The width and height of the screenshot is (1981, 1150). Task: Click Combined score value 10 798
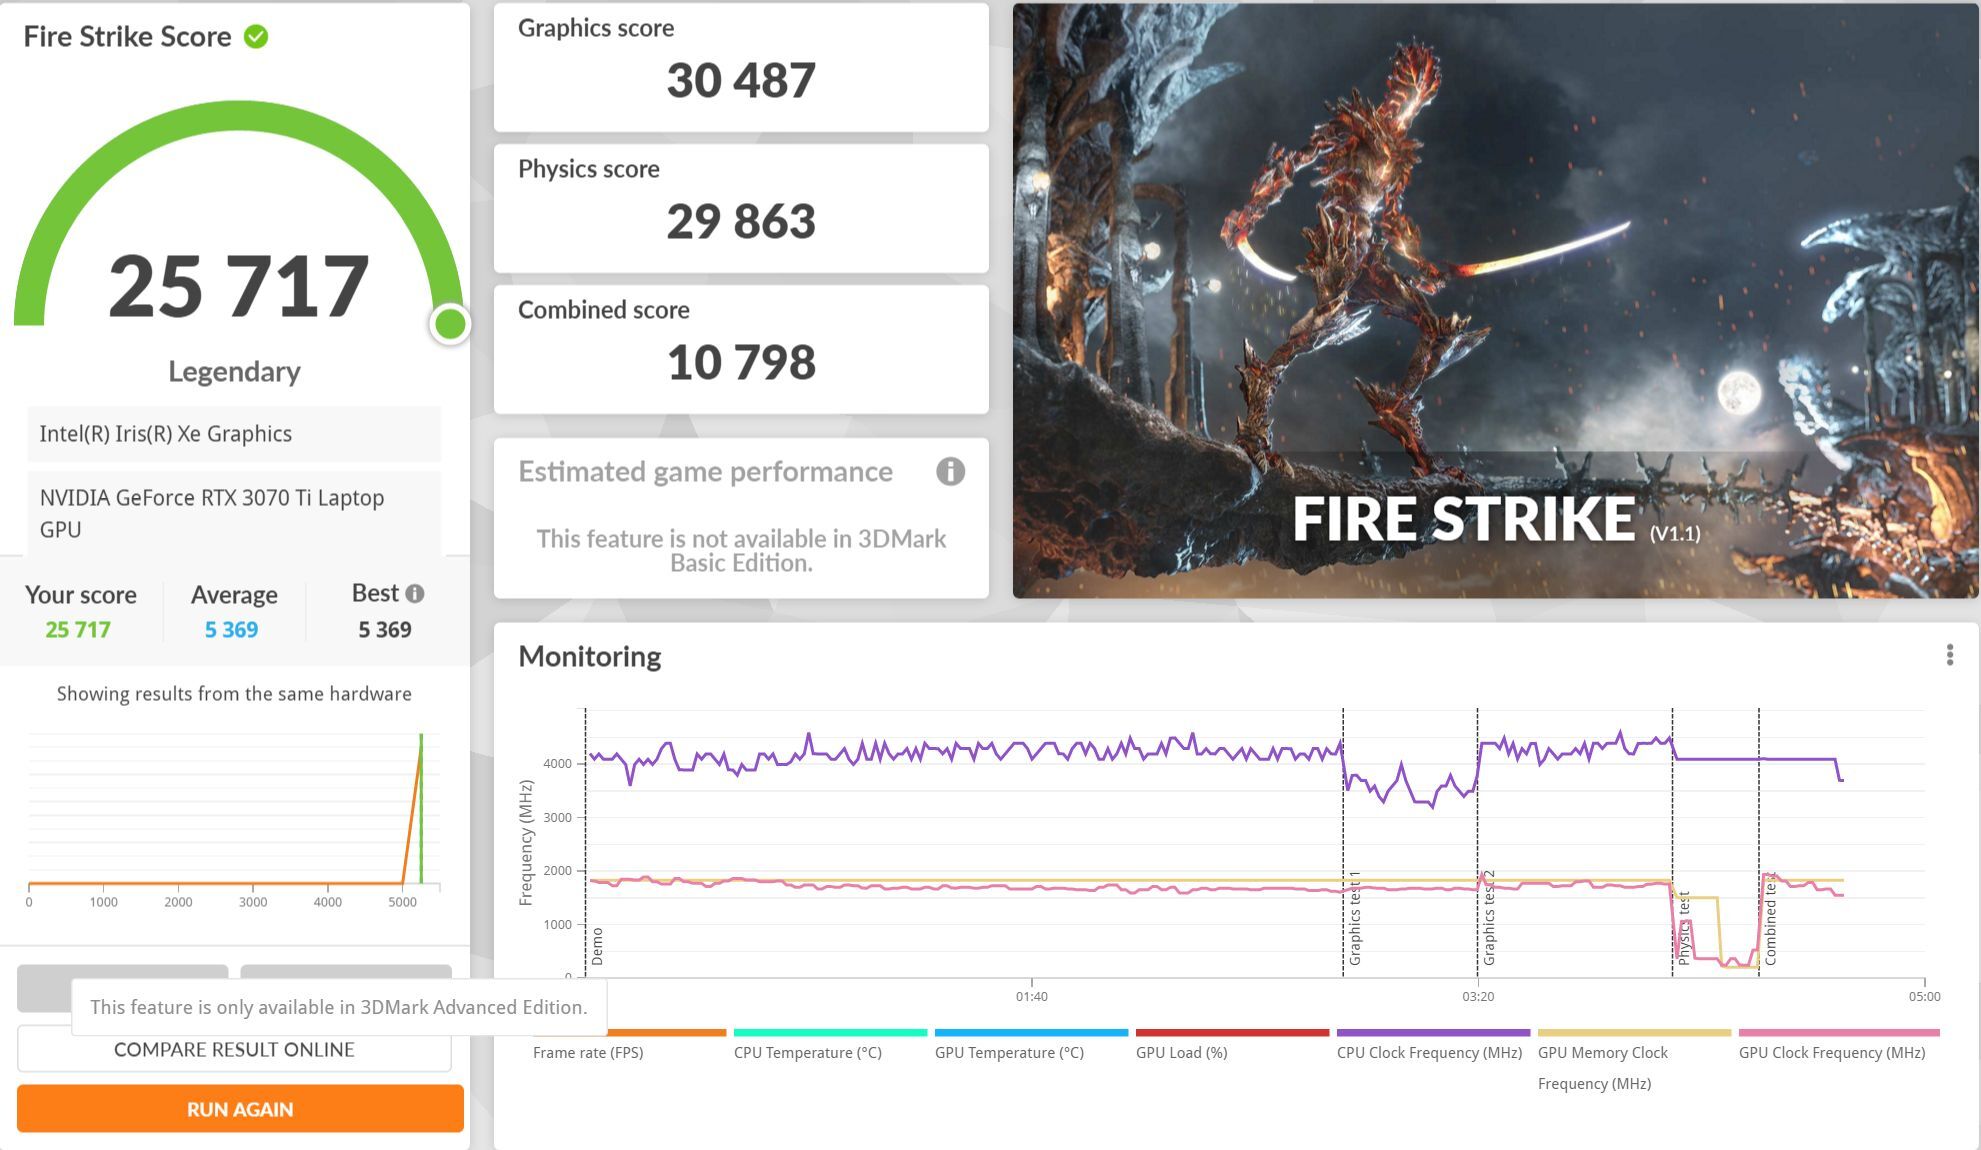pyautogui.click(x=741, y=362)
